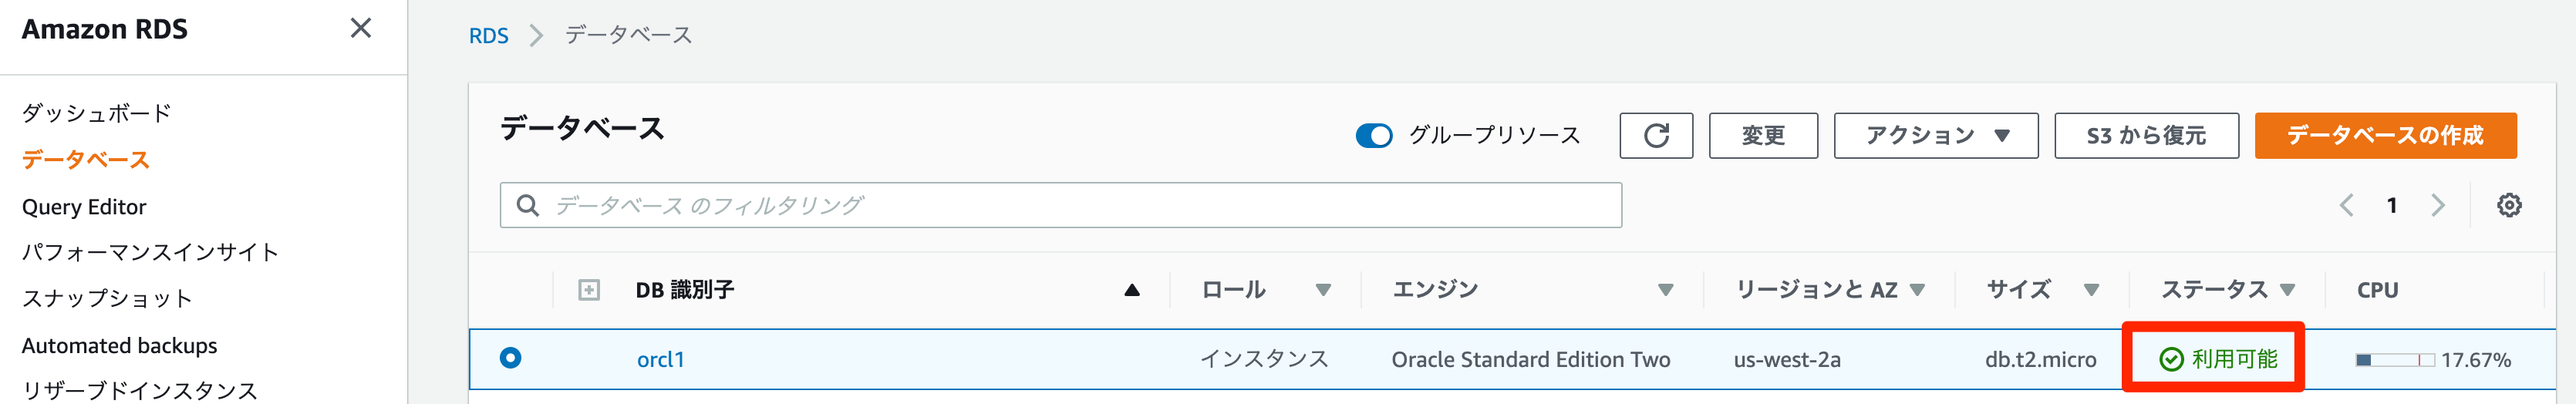Image resolution: width=2576 pixels, height=404 pixels.
Task: Click the refresh databases icon button
Action: tap(1655, 136)
